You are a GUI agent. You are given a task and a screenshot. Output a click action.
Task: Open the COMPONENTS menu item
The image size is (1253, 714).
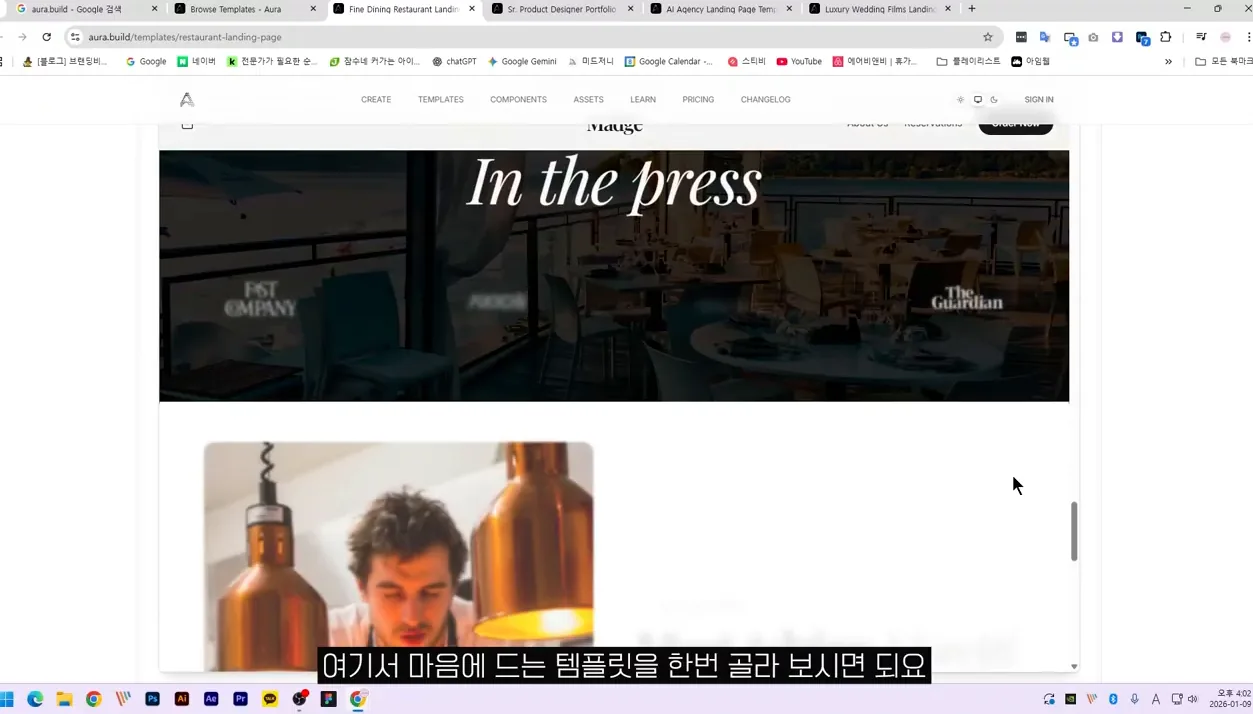pyautogui.click(x=518, y=99)
